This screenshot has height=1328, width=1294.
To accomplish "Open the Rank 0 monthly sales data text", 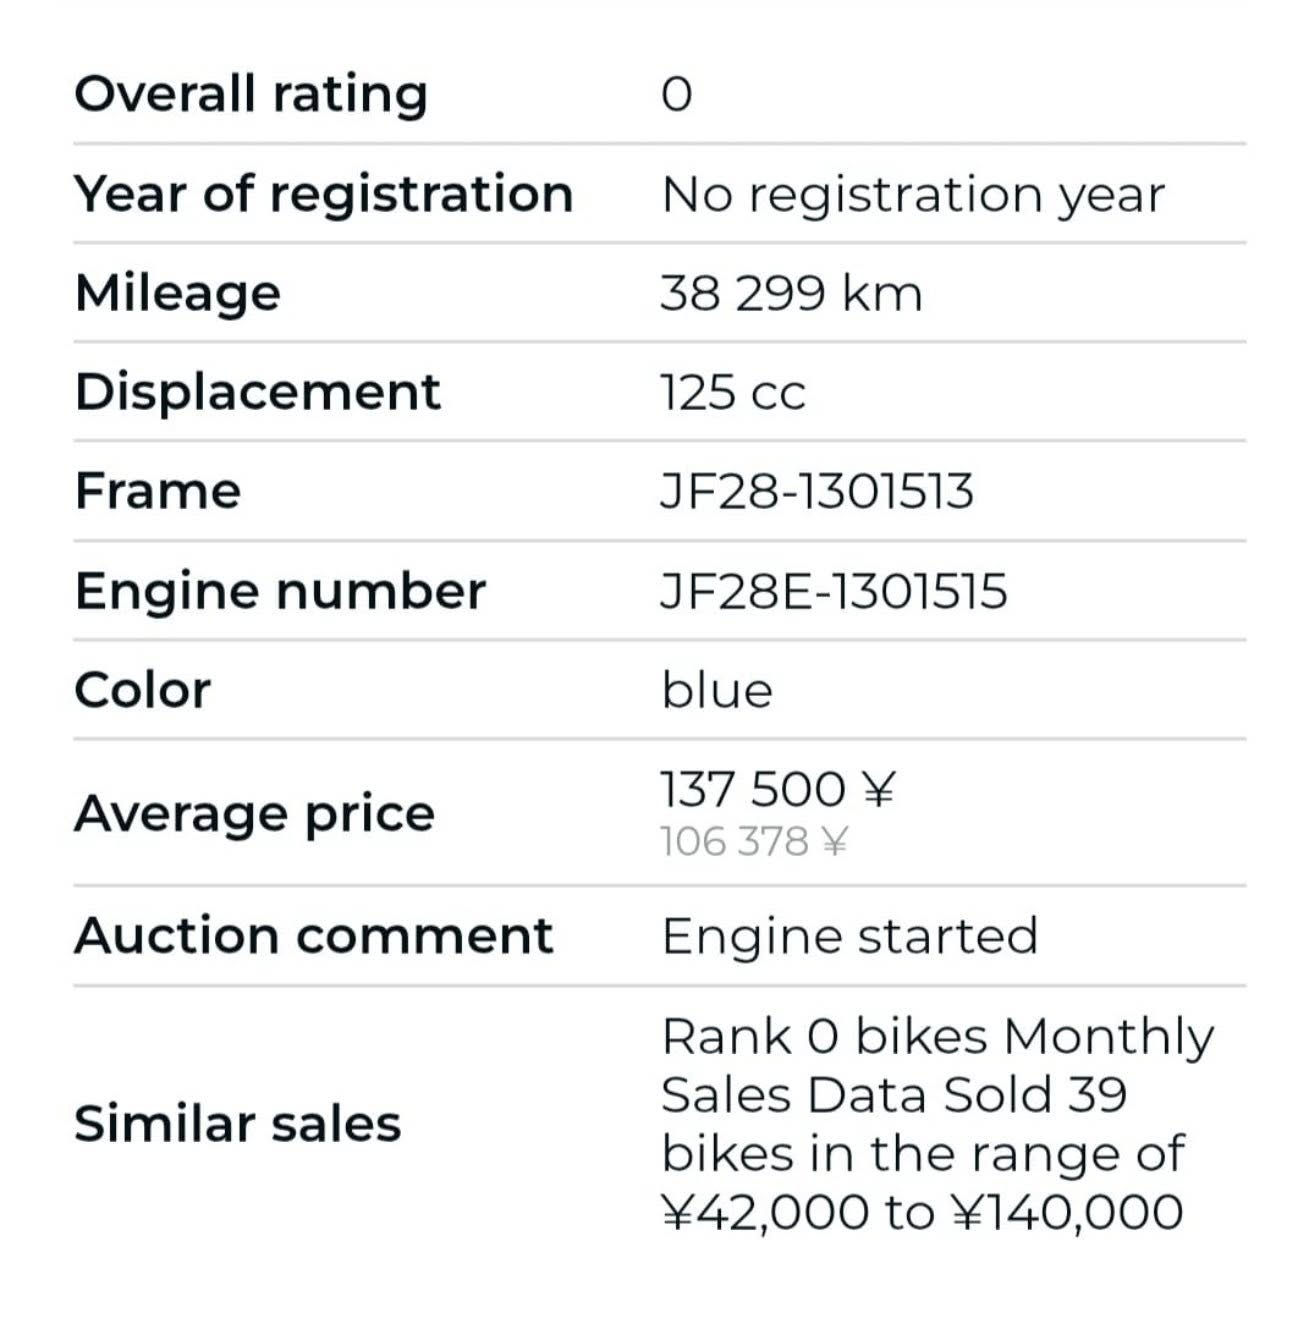I will pyautogui.click(x=936, y=1123).
